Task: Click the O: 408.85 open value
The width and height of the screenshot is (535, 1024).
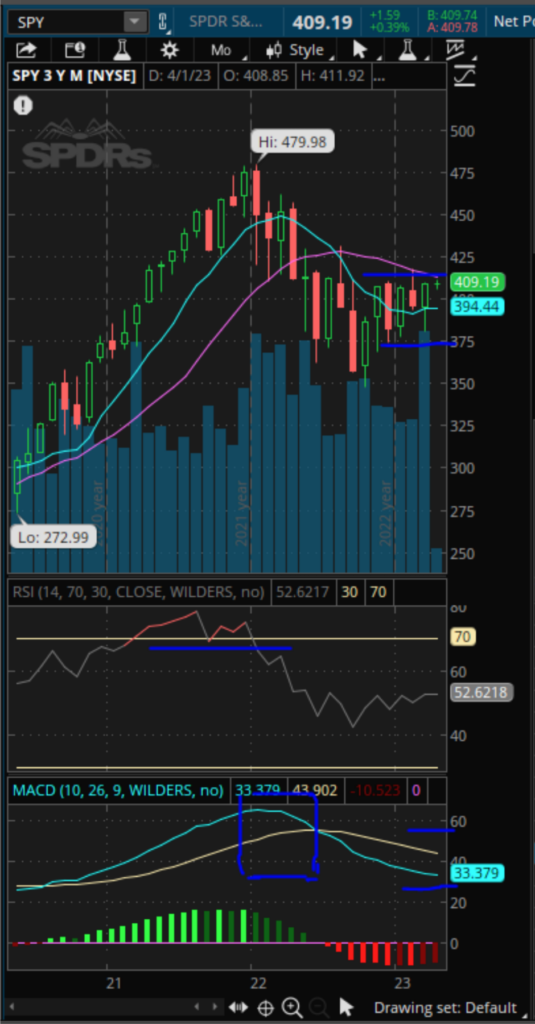Action: pyautogui.click(x=255, y=76)
